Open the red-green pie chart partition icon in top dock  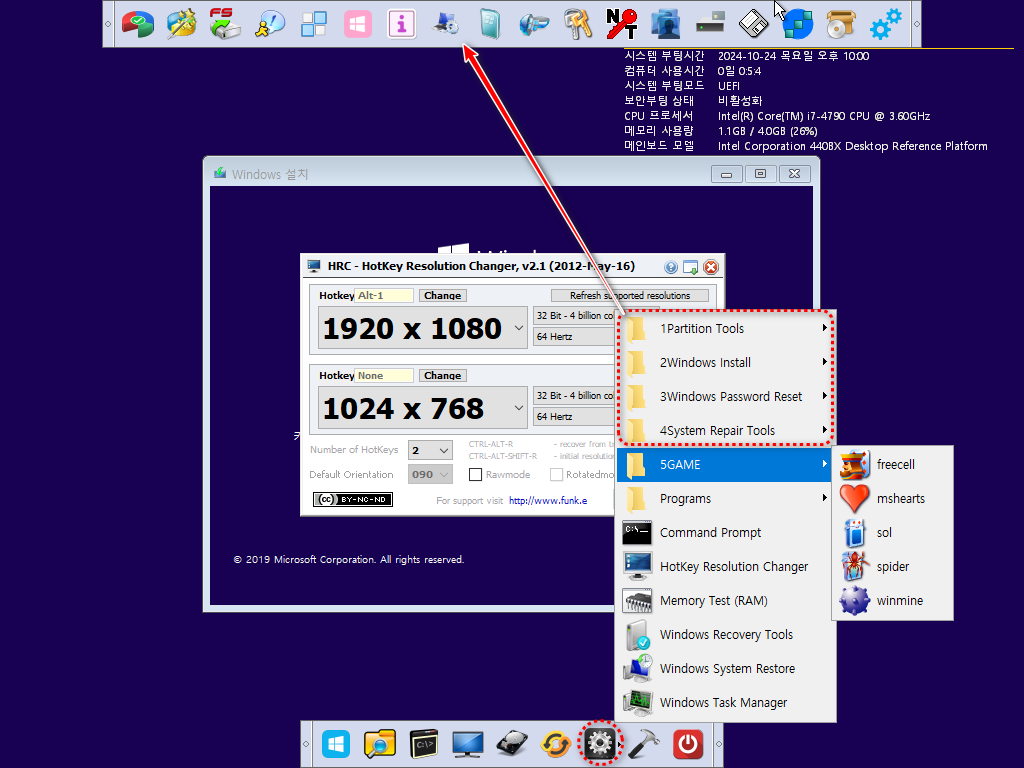point(138,24)
